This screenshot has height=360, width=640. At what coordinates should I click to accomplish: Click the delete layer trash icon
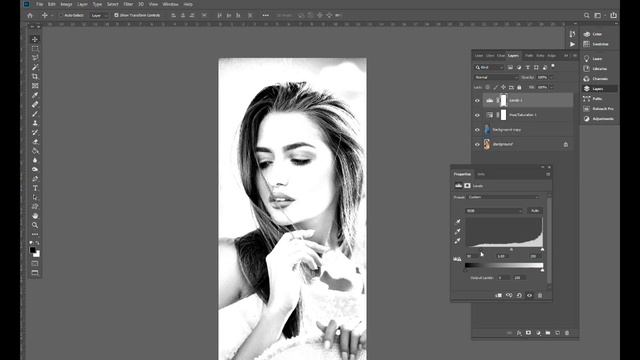click(x=567, y=333)
